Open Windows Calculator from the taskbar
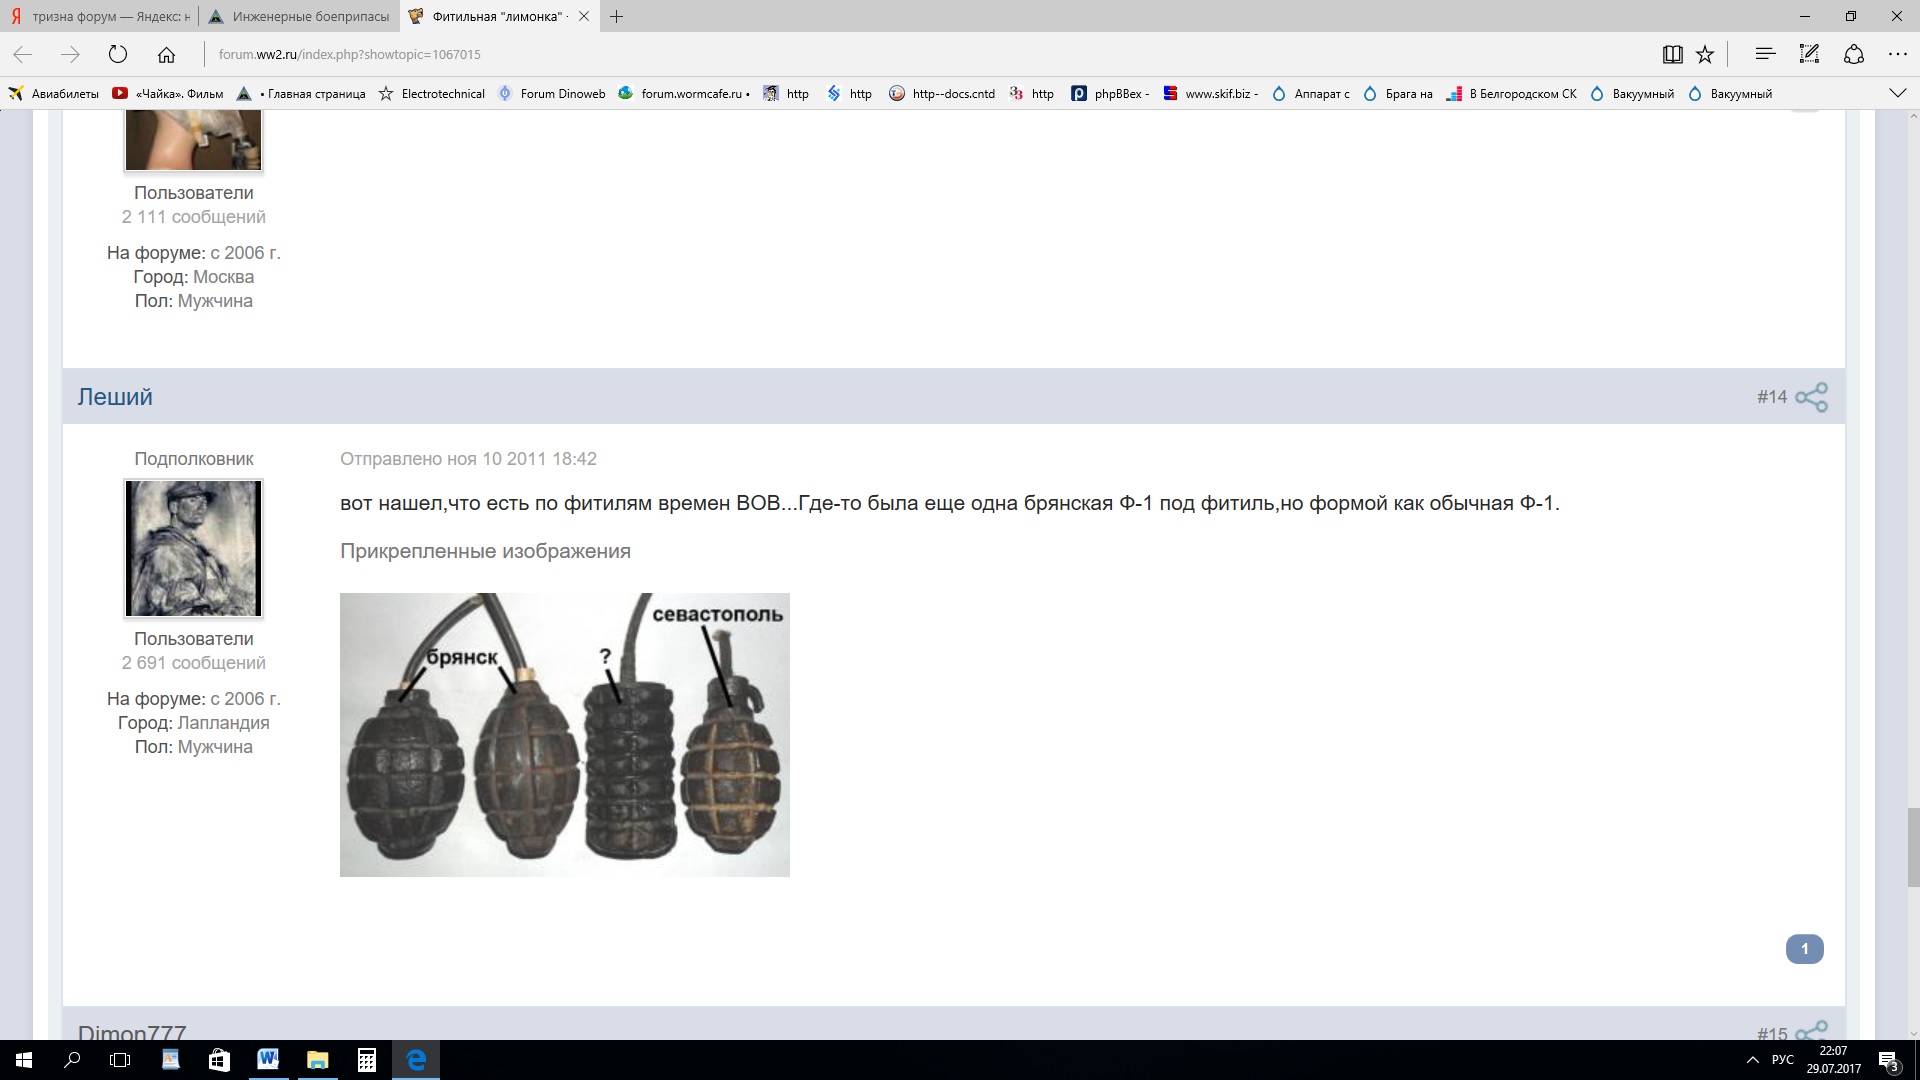 367,1060
